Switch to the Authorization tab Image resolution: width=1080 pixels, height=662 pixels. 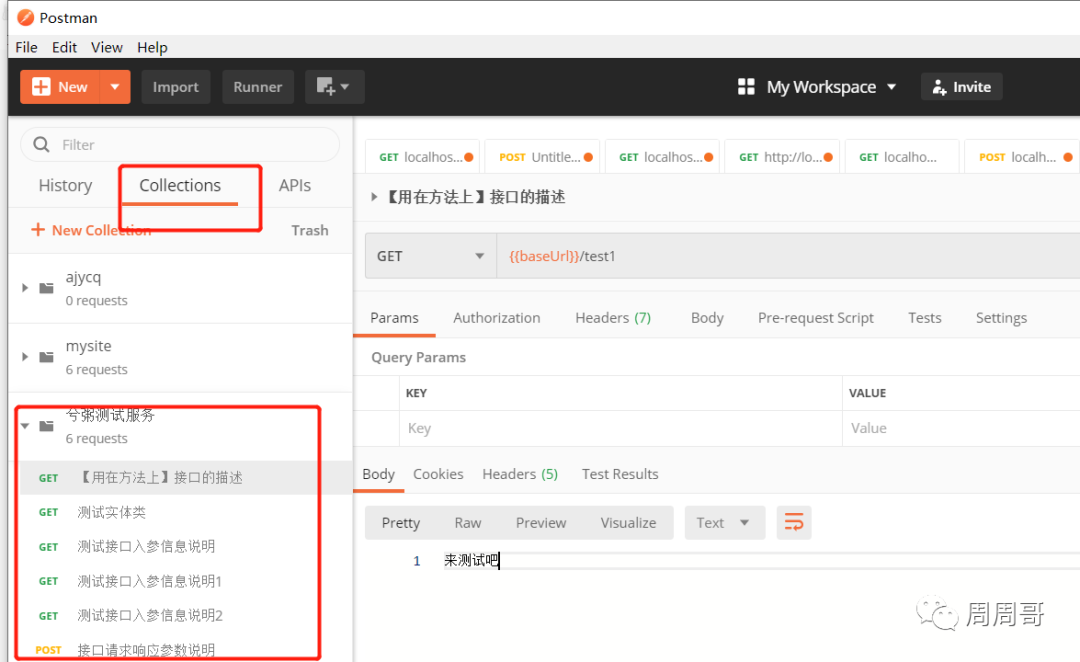coord(497,318)
